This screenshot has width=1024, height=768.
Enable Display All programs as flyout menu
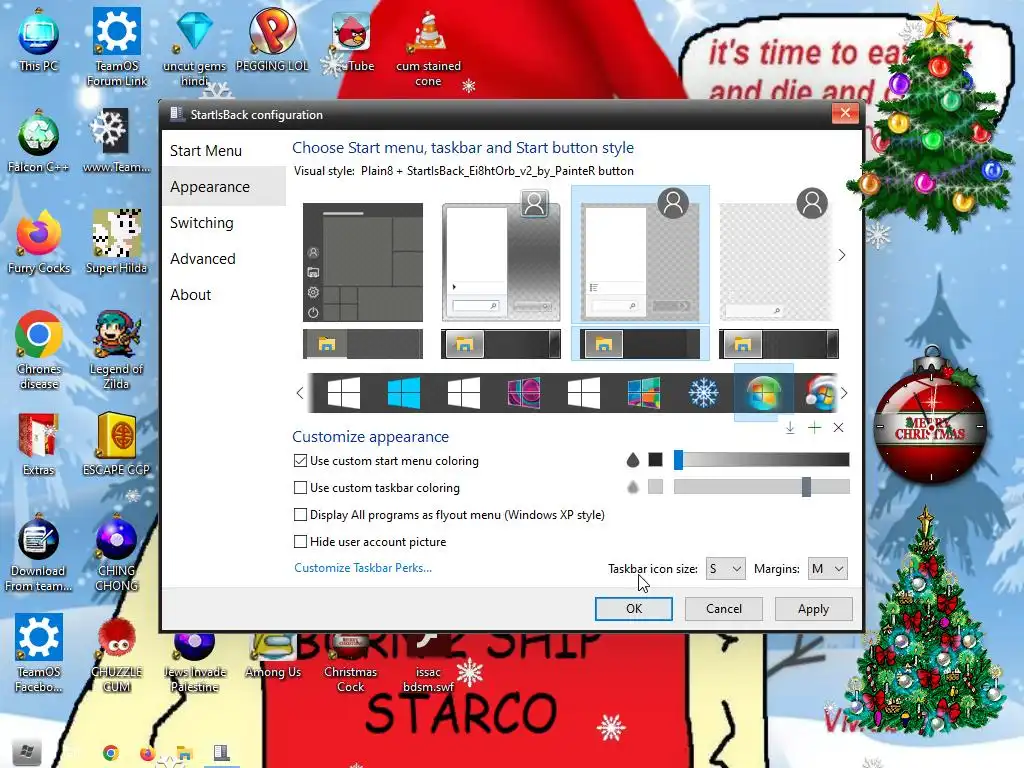click(300, 515)
